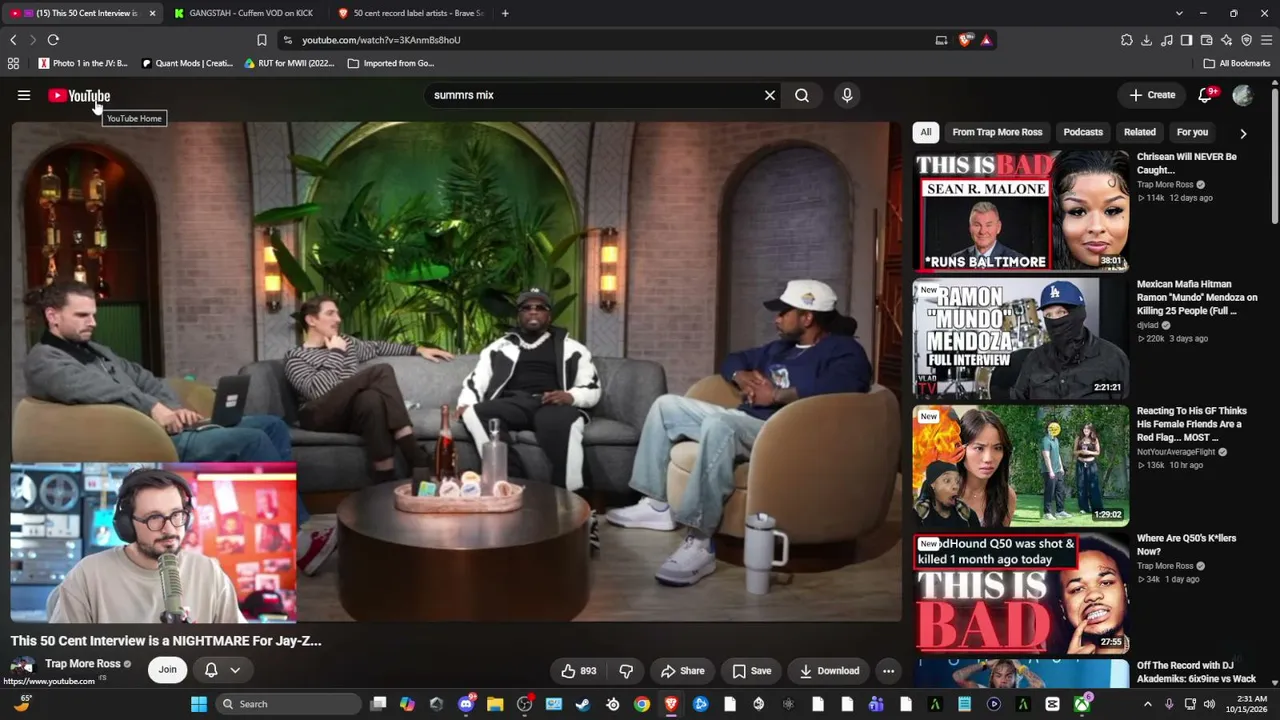Open Leo AI sparkle icon
The image size is (1280, 720).
1227,40
